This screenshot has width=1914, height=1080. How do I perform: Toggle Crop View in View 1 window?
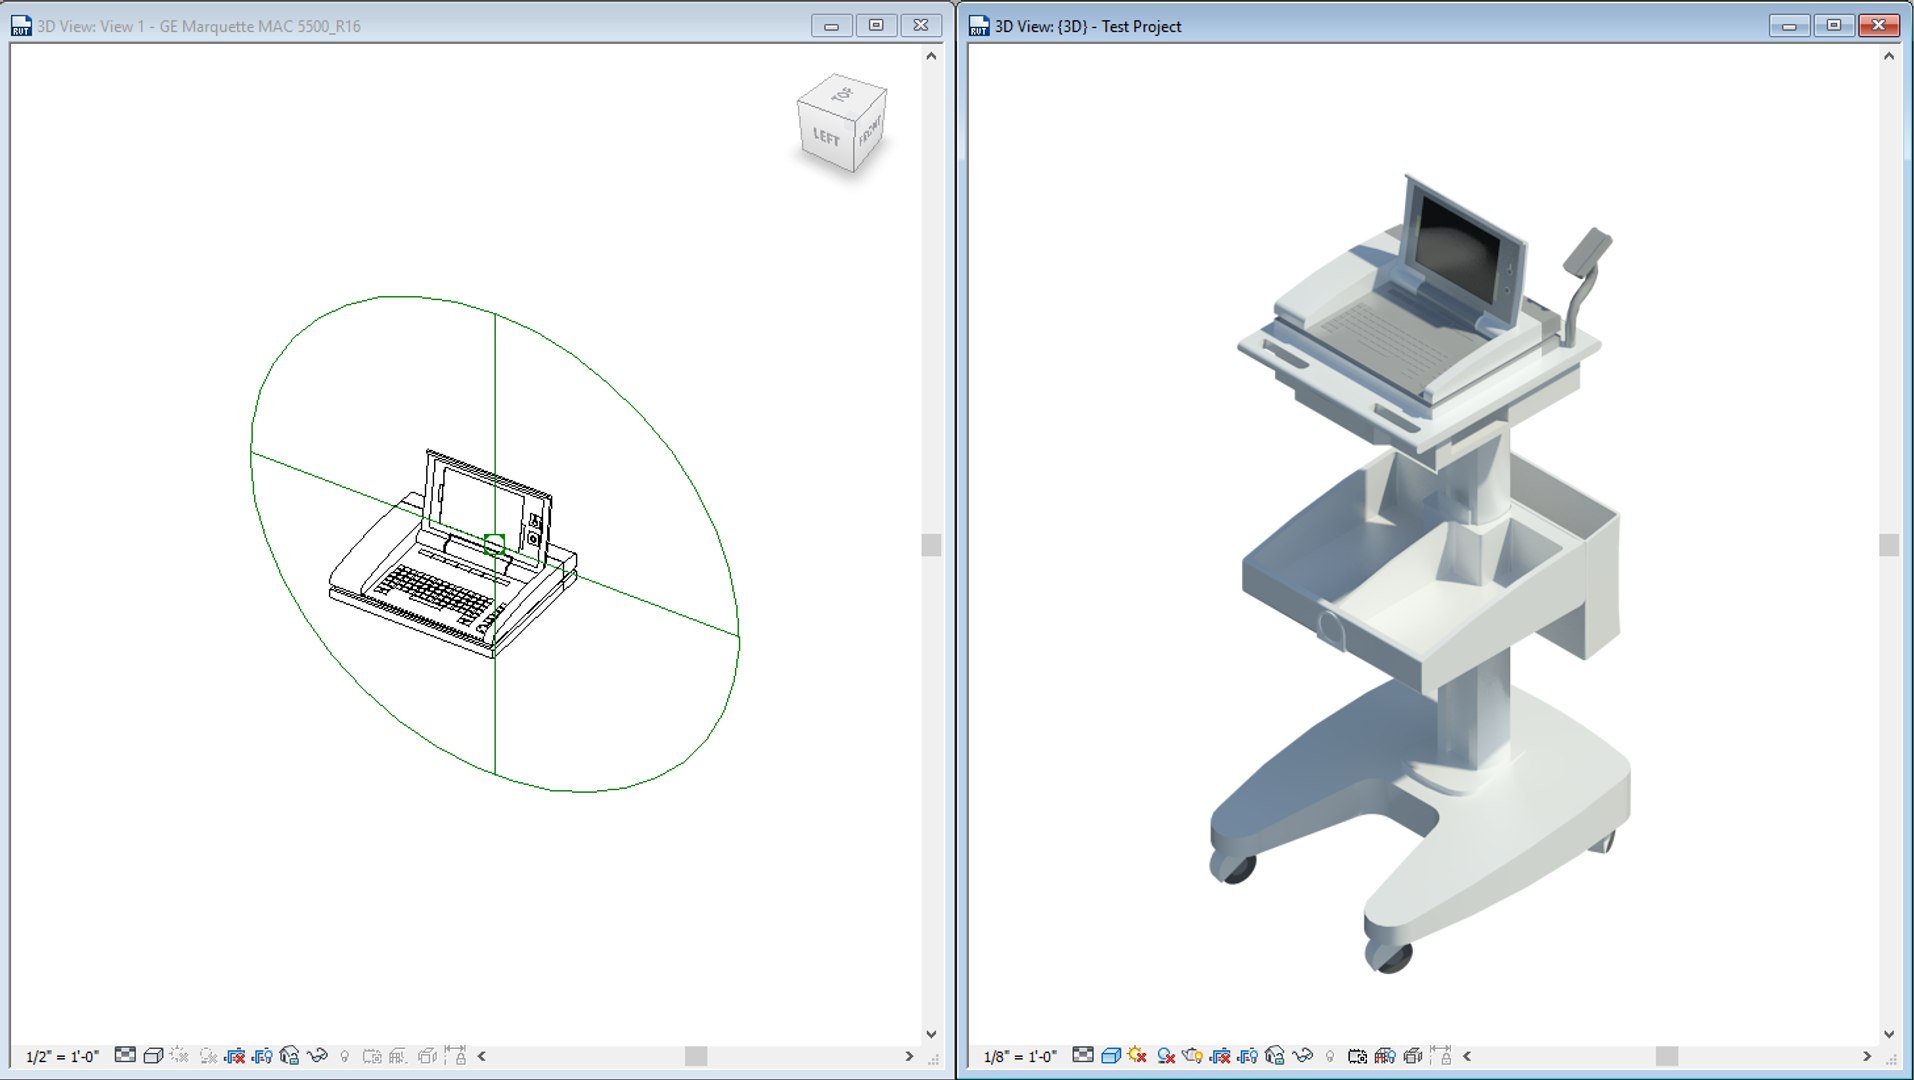click(x=235, y=1056)
